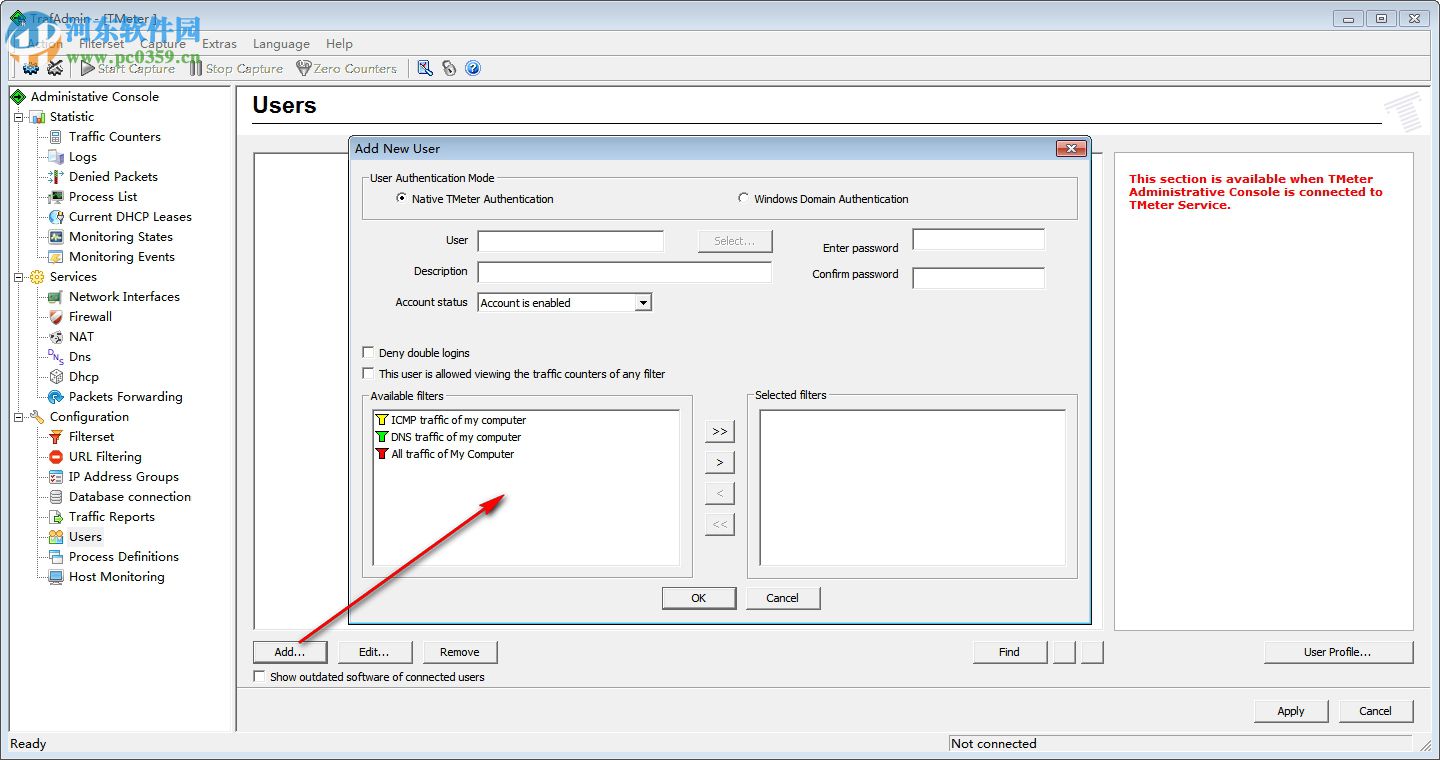
Task: Open help via the blue question icon
Action: [x=473, y=68]
